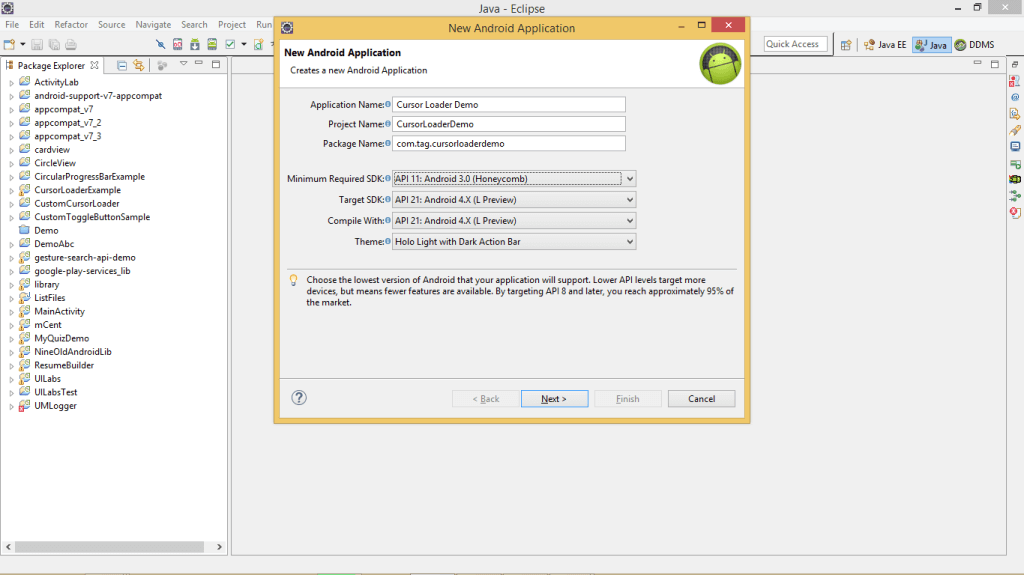Screen dimensions: 1024x575
Task: Click the scroll-right arrow in Package Explorer
Action: 219,547
